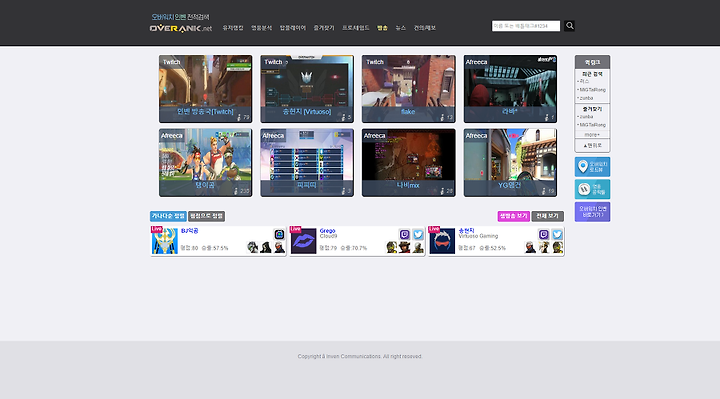Open the teal Inven app sidebar banner
720x399 pixels.
pos(592,189)
